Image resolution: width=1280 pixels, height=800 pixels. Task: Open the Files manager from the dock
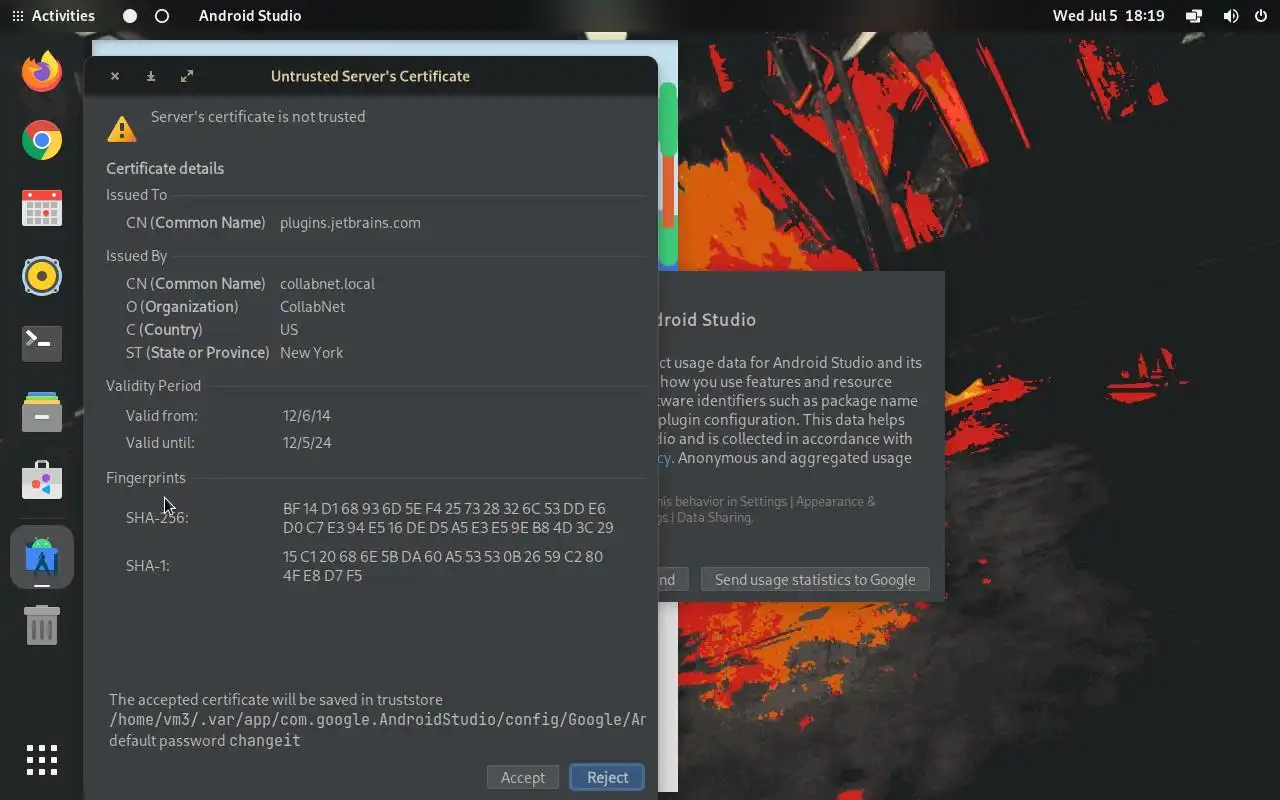(42, 412)
